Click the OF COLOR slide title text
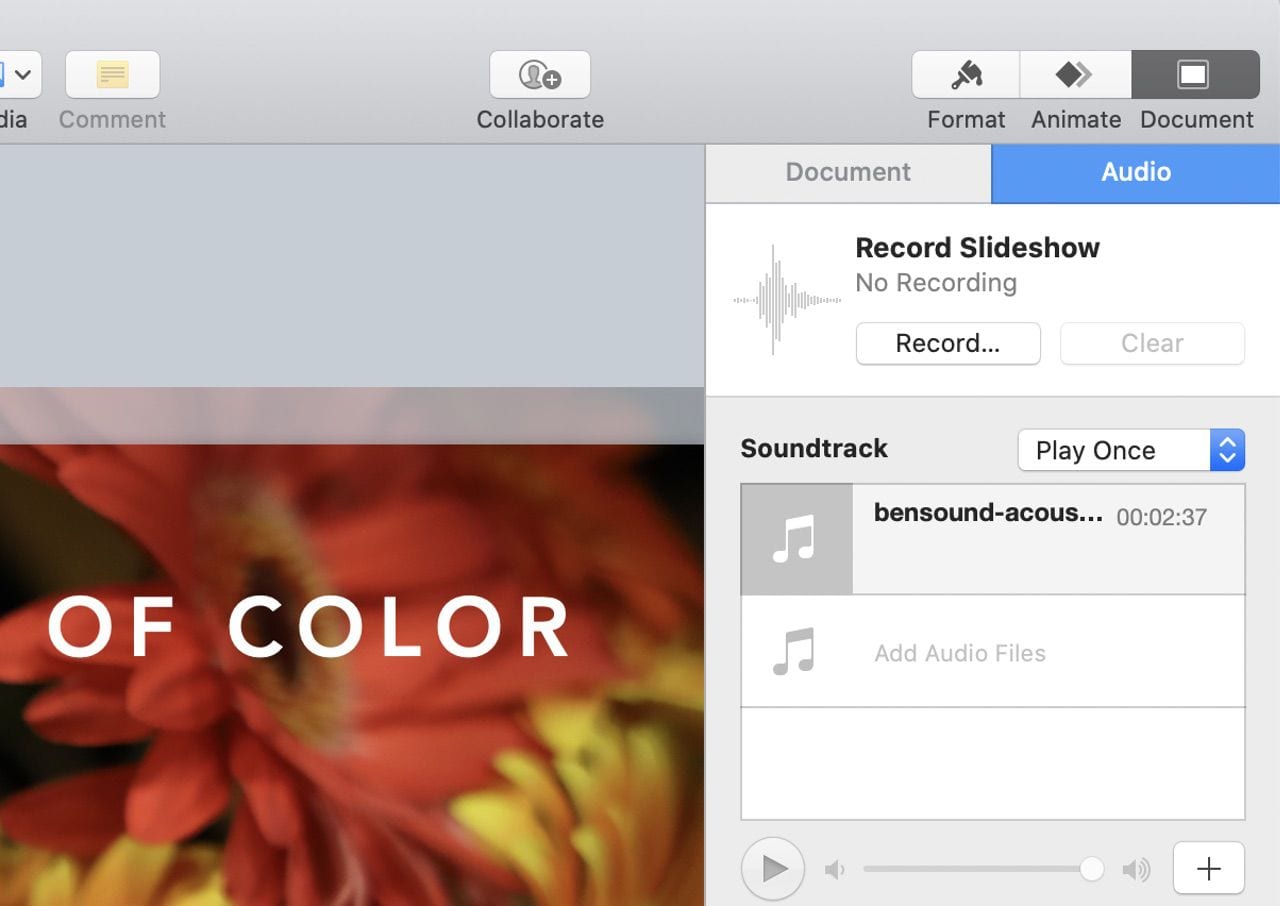The width and height of the screenshot is (1280, 906). click(310, 628)
